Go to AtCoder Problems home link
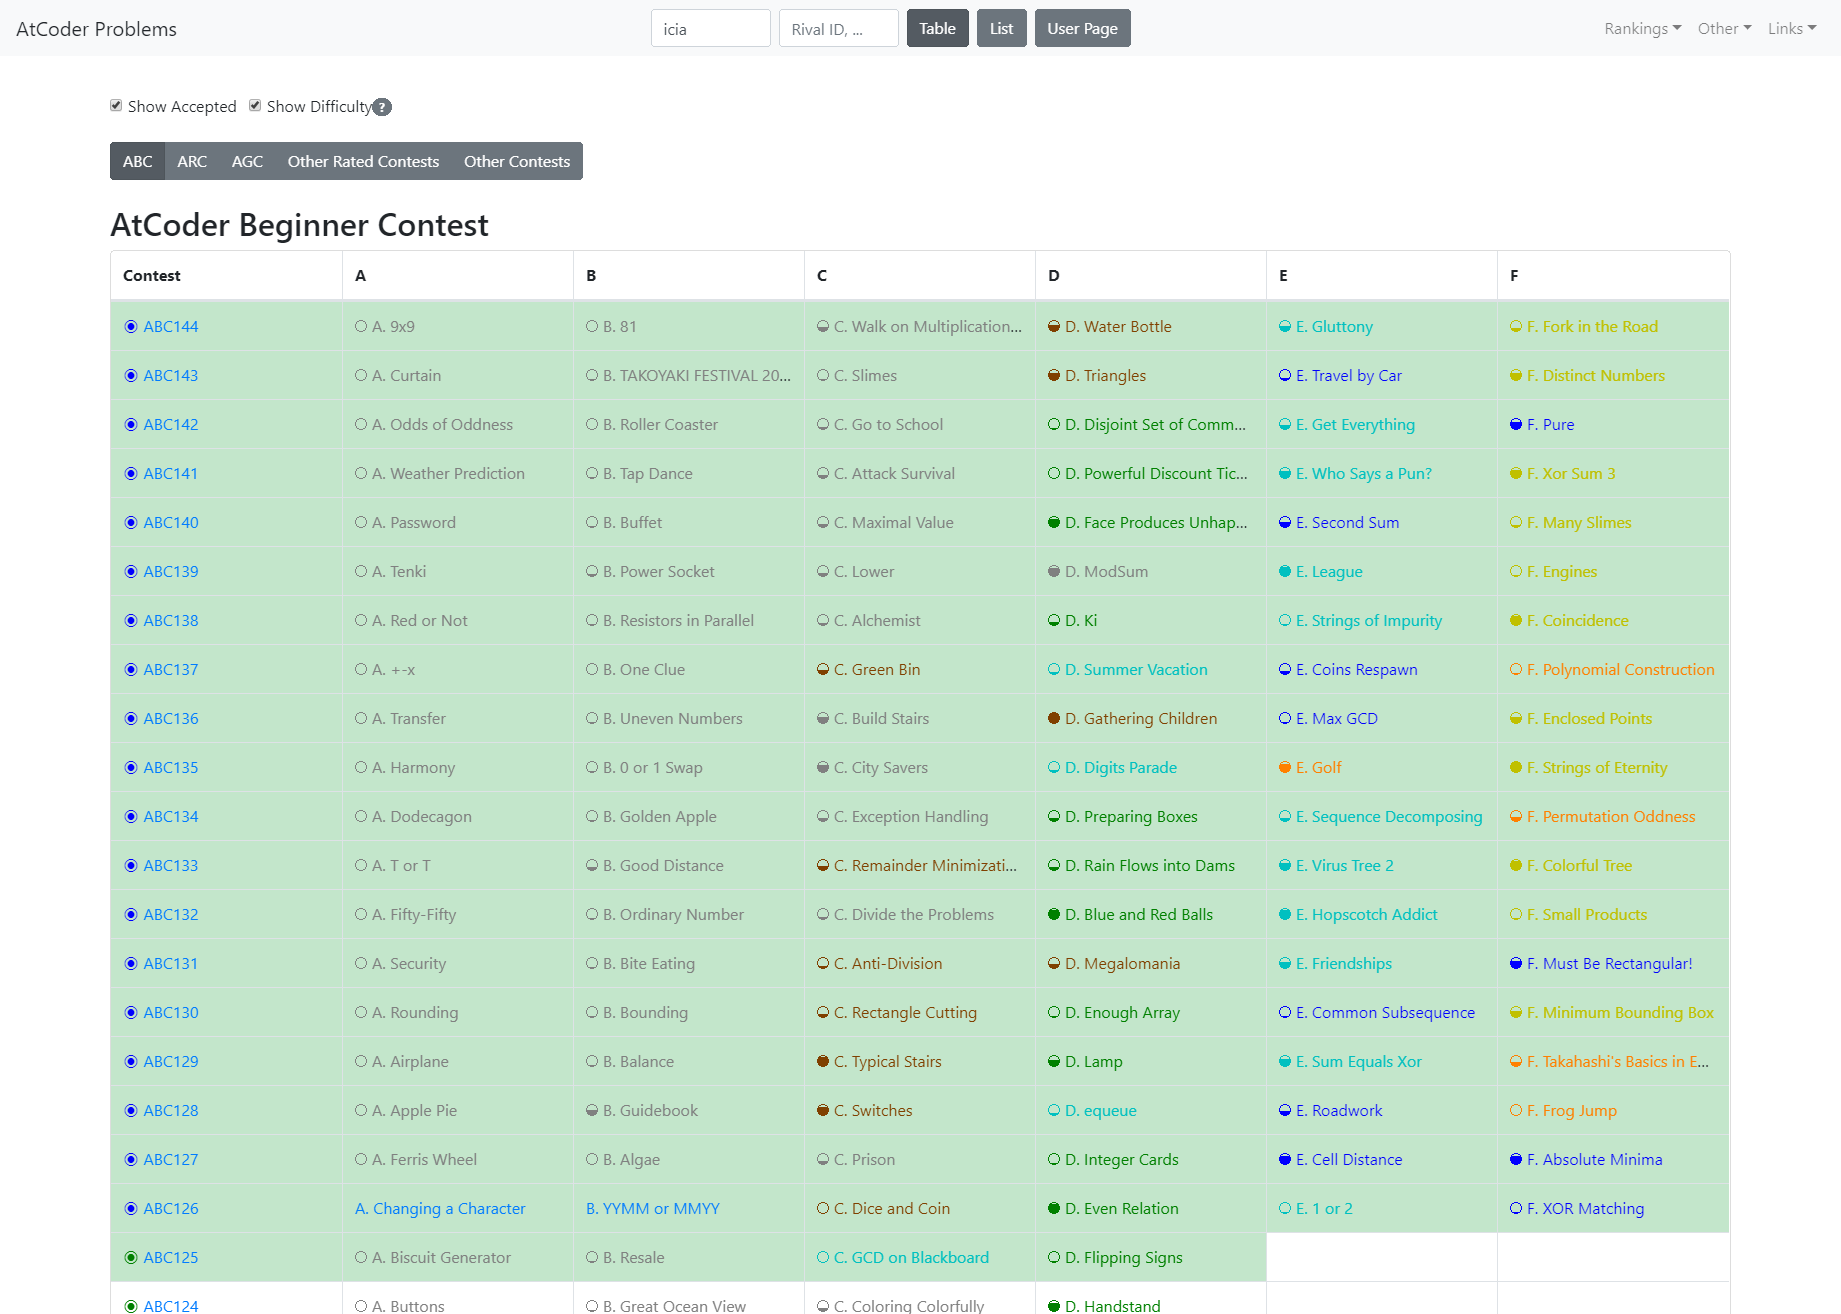Screen dimensions: 1841x1314 click(96, 29)
